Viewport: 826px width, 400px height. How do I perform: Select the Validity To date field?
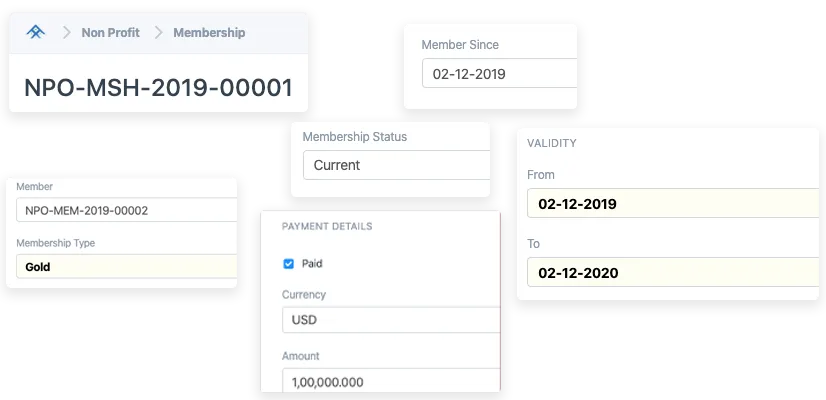click(x=671, y=272)
